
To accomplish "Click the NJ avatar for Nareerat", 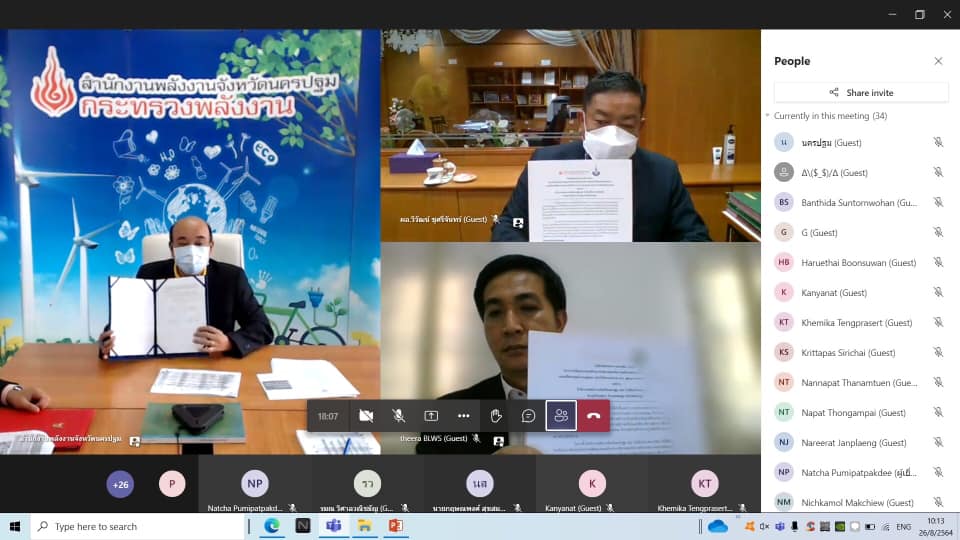I will tap(784, 442).
